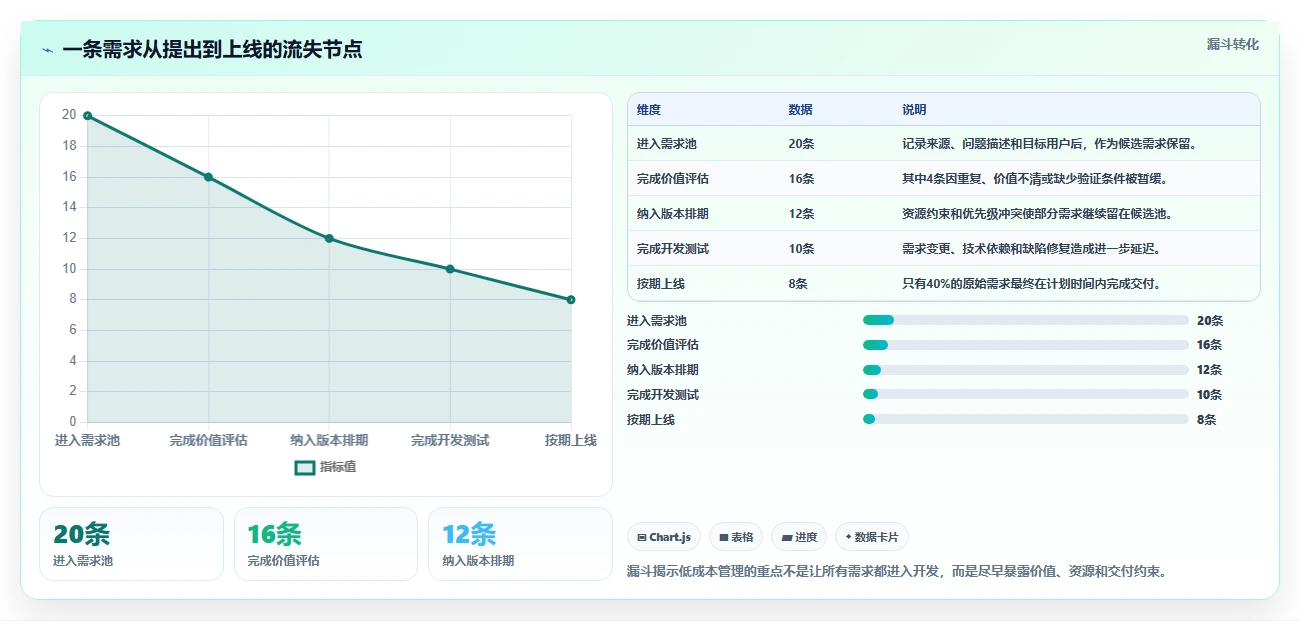The image size is (1300, 621).
Task: Select the chart point for 完成价值评估
Action: 208,177
